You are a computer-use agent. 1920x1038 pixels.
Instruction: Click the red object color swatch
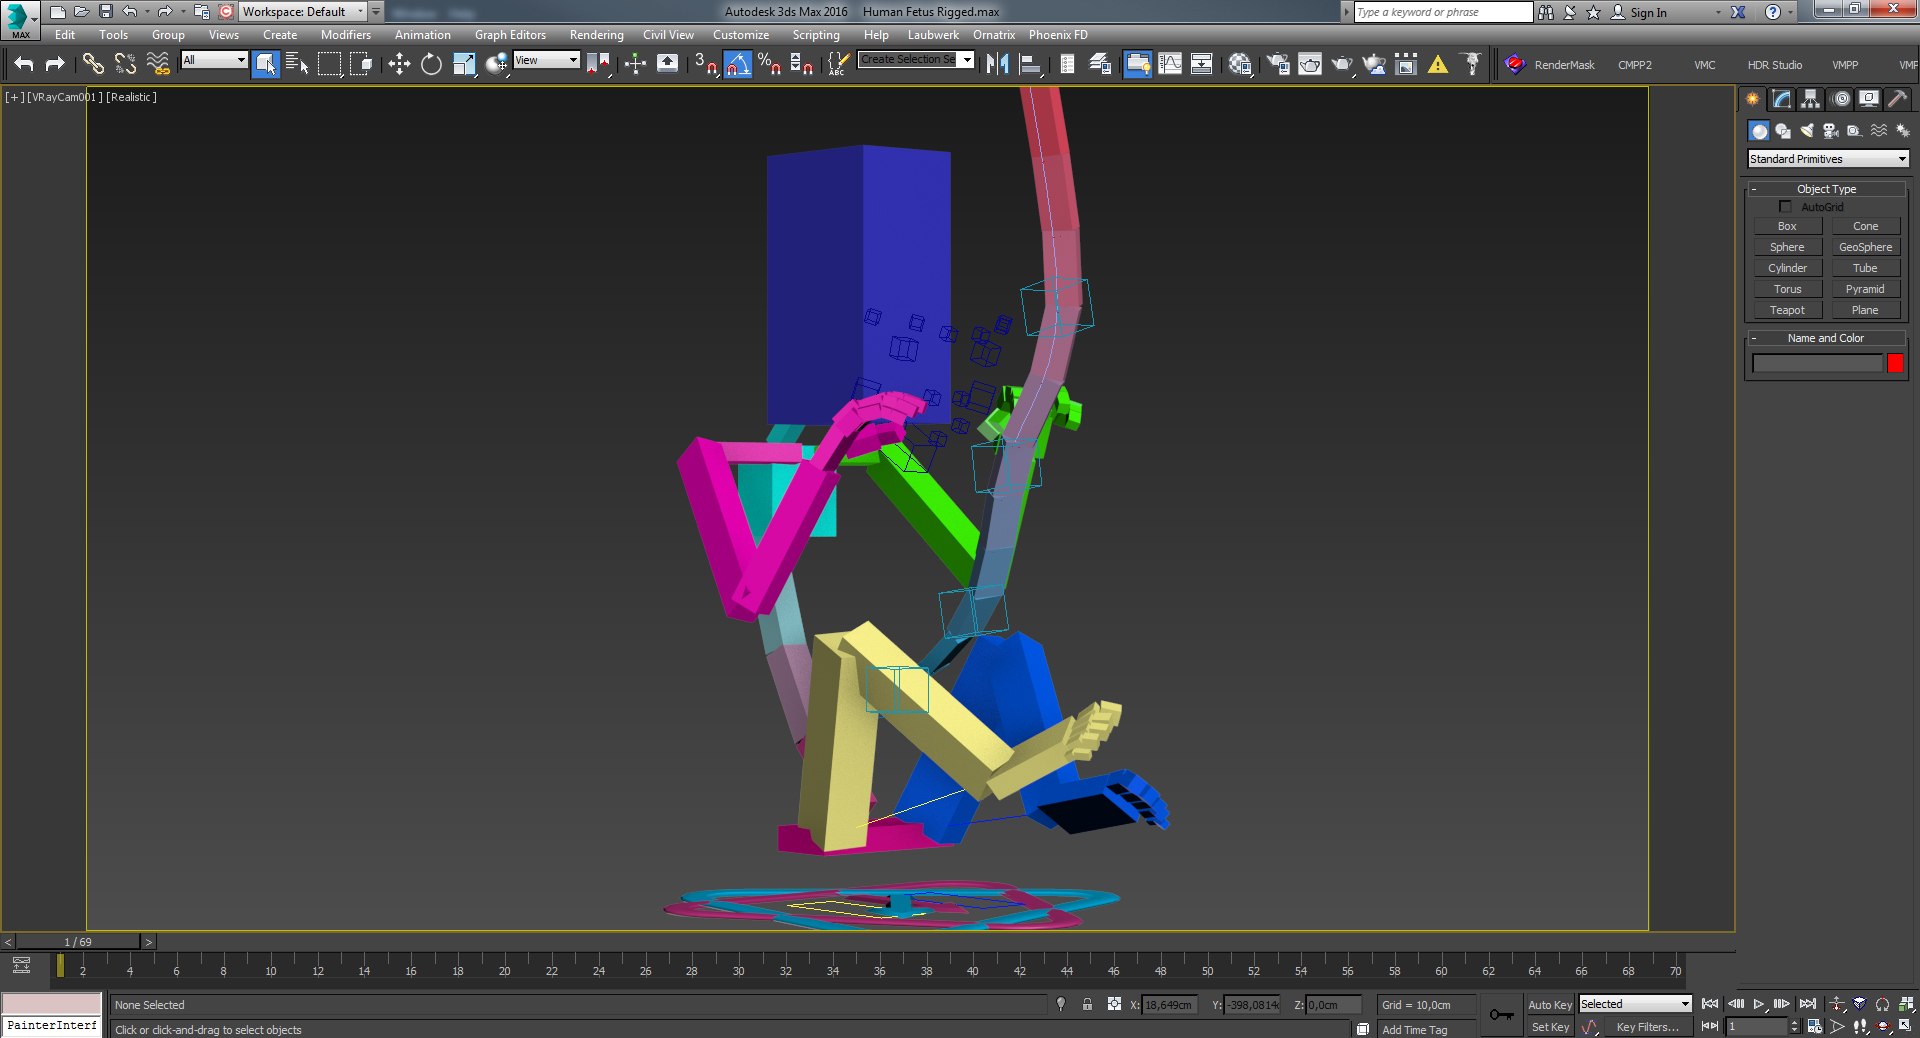(1895, 363)
